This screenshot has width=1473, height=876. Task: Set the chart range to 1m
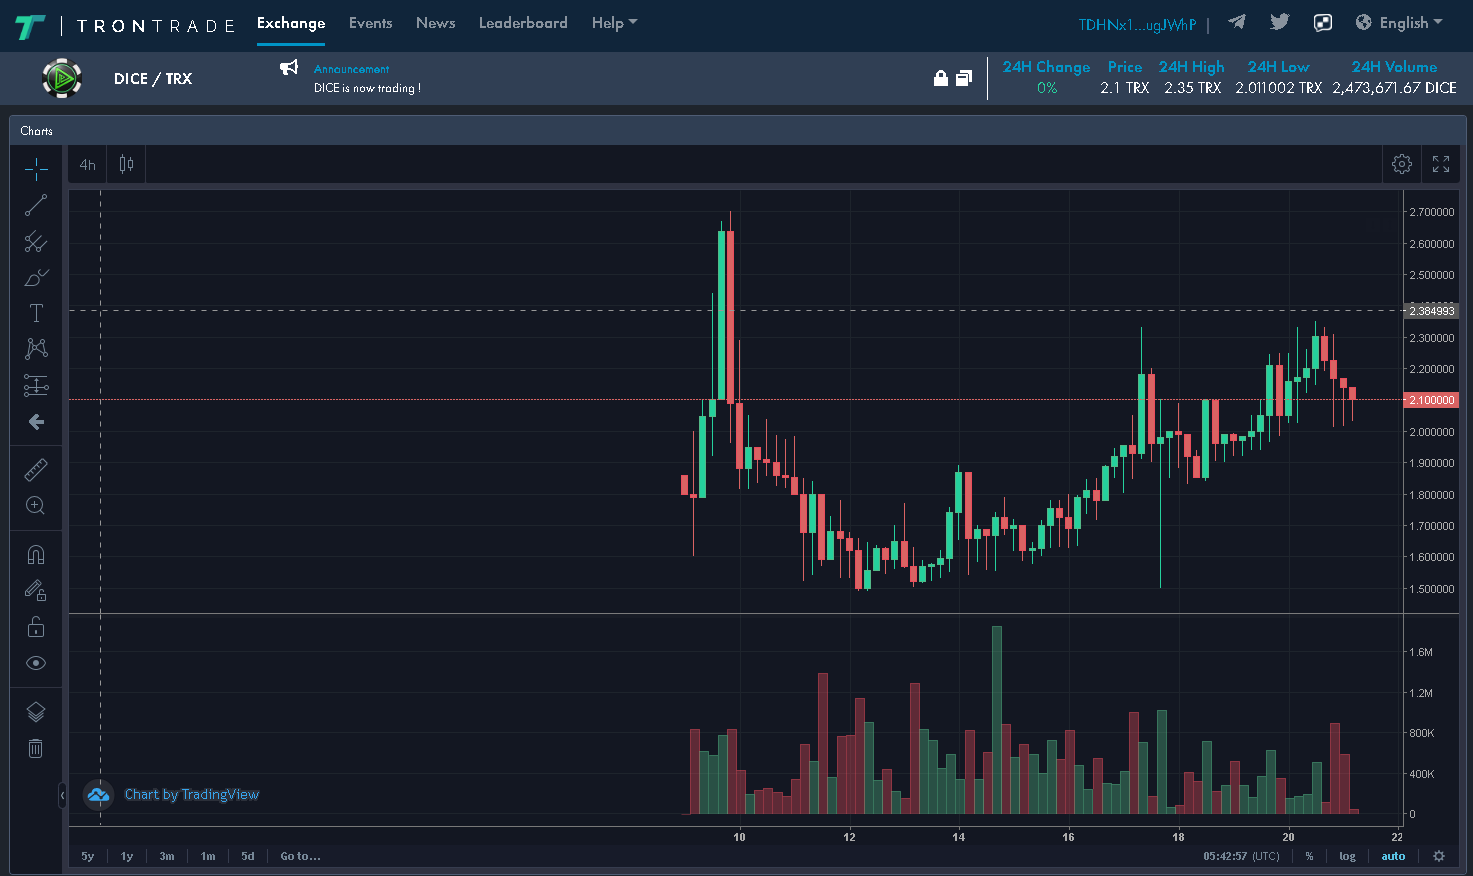click(x=208, y=856)
